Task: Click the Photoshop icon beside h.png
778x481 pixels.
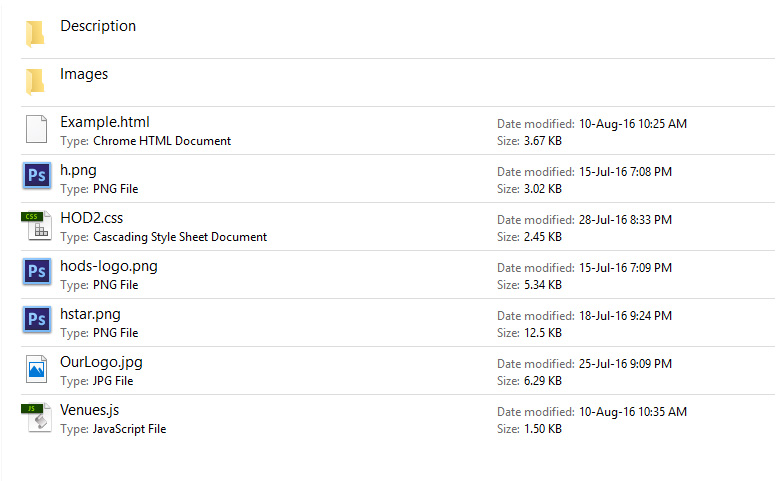Action: coord(37,176)
